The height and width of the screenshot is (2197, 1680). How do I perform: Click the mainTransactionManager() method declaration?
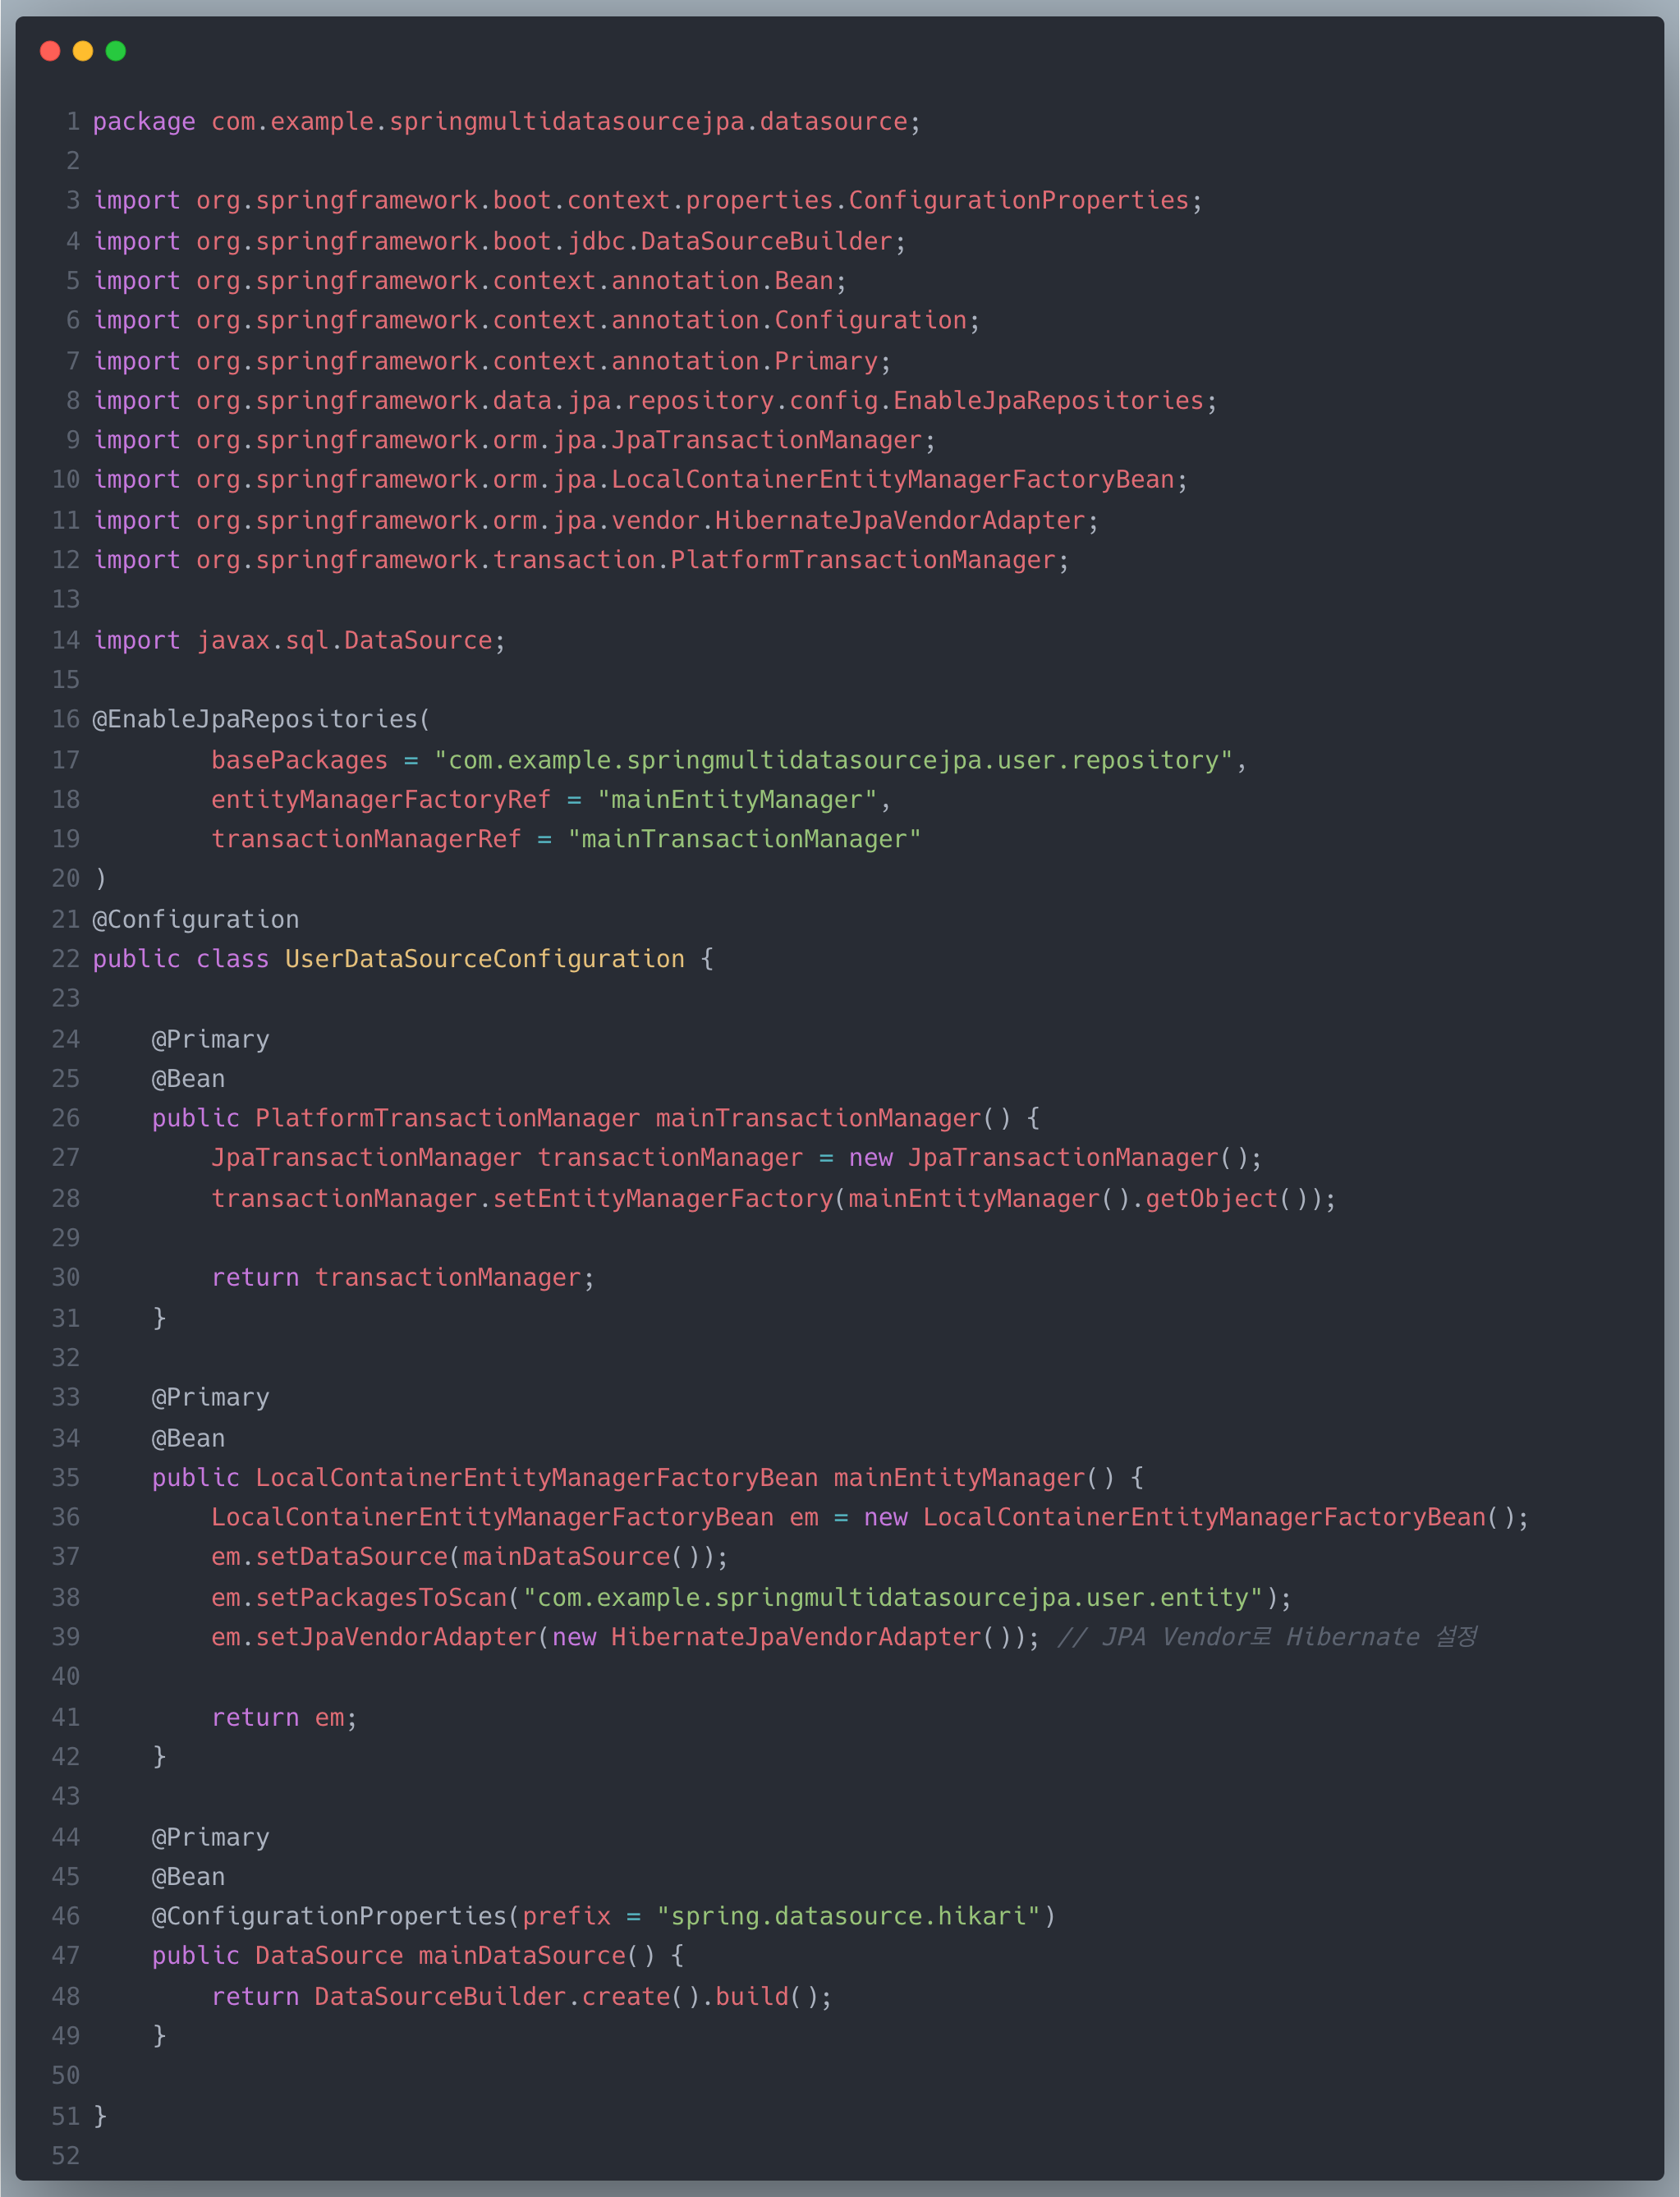tap(596, 1118)
